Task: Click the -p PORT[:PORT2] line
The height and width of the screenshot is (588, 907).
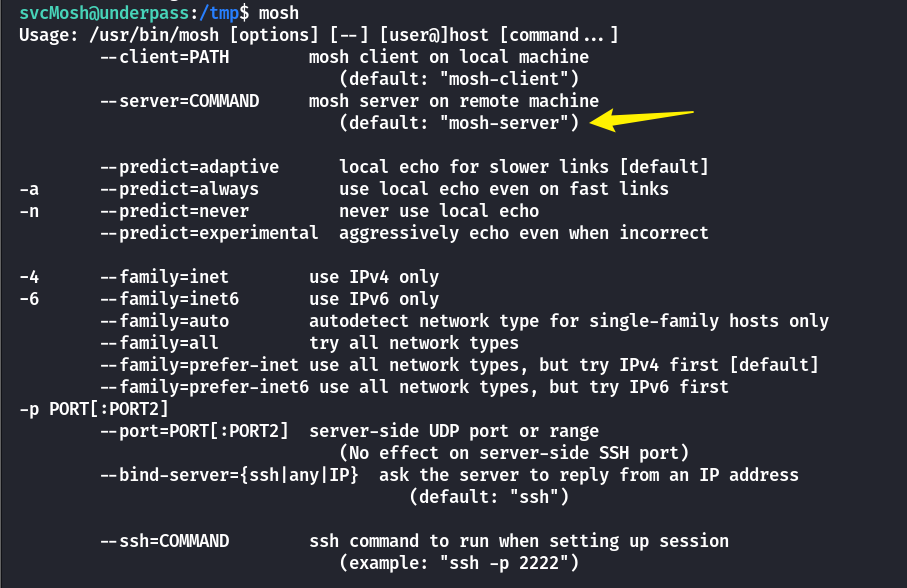Action: [94, 409]
